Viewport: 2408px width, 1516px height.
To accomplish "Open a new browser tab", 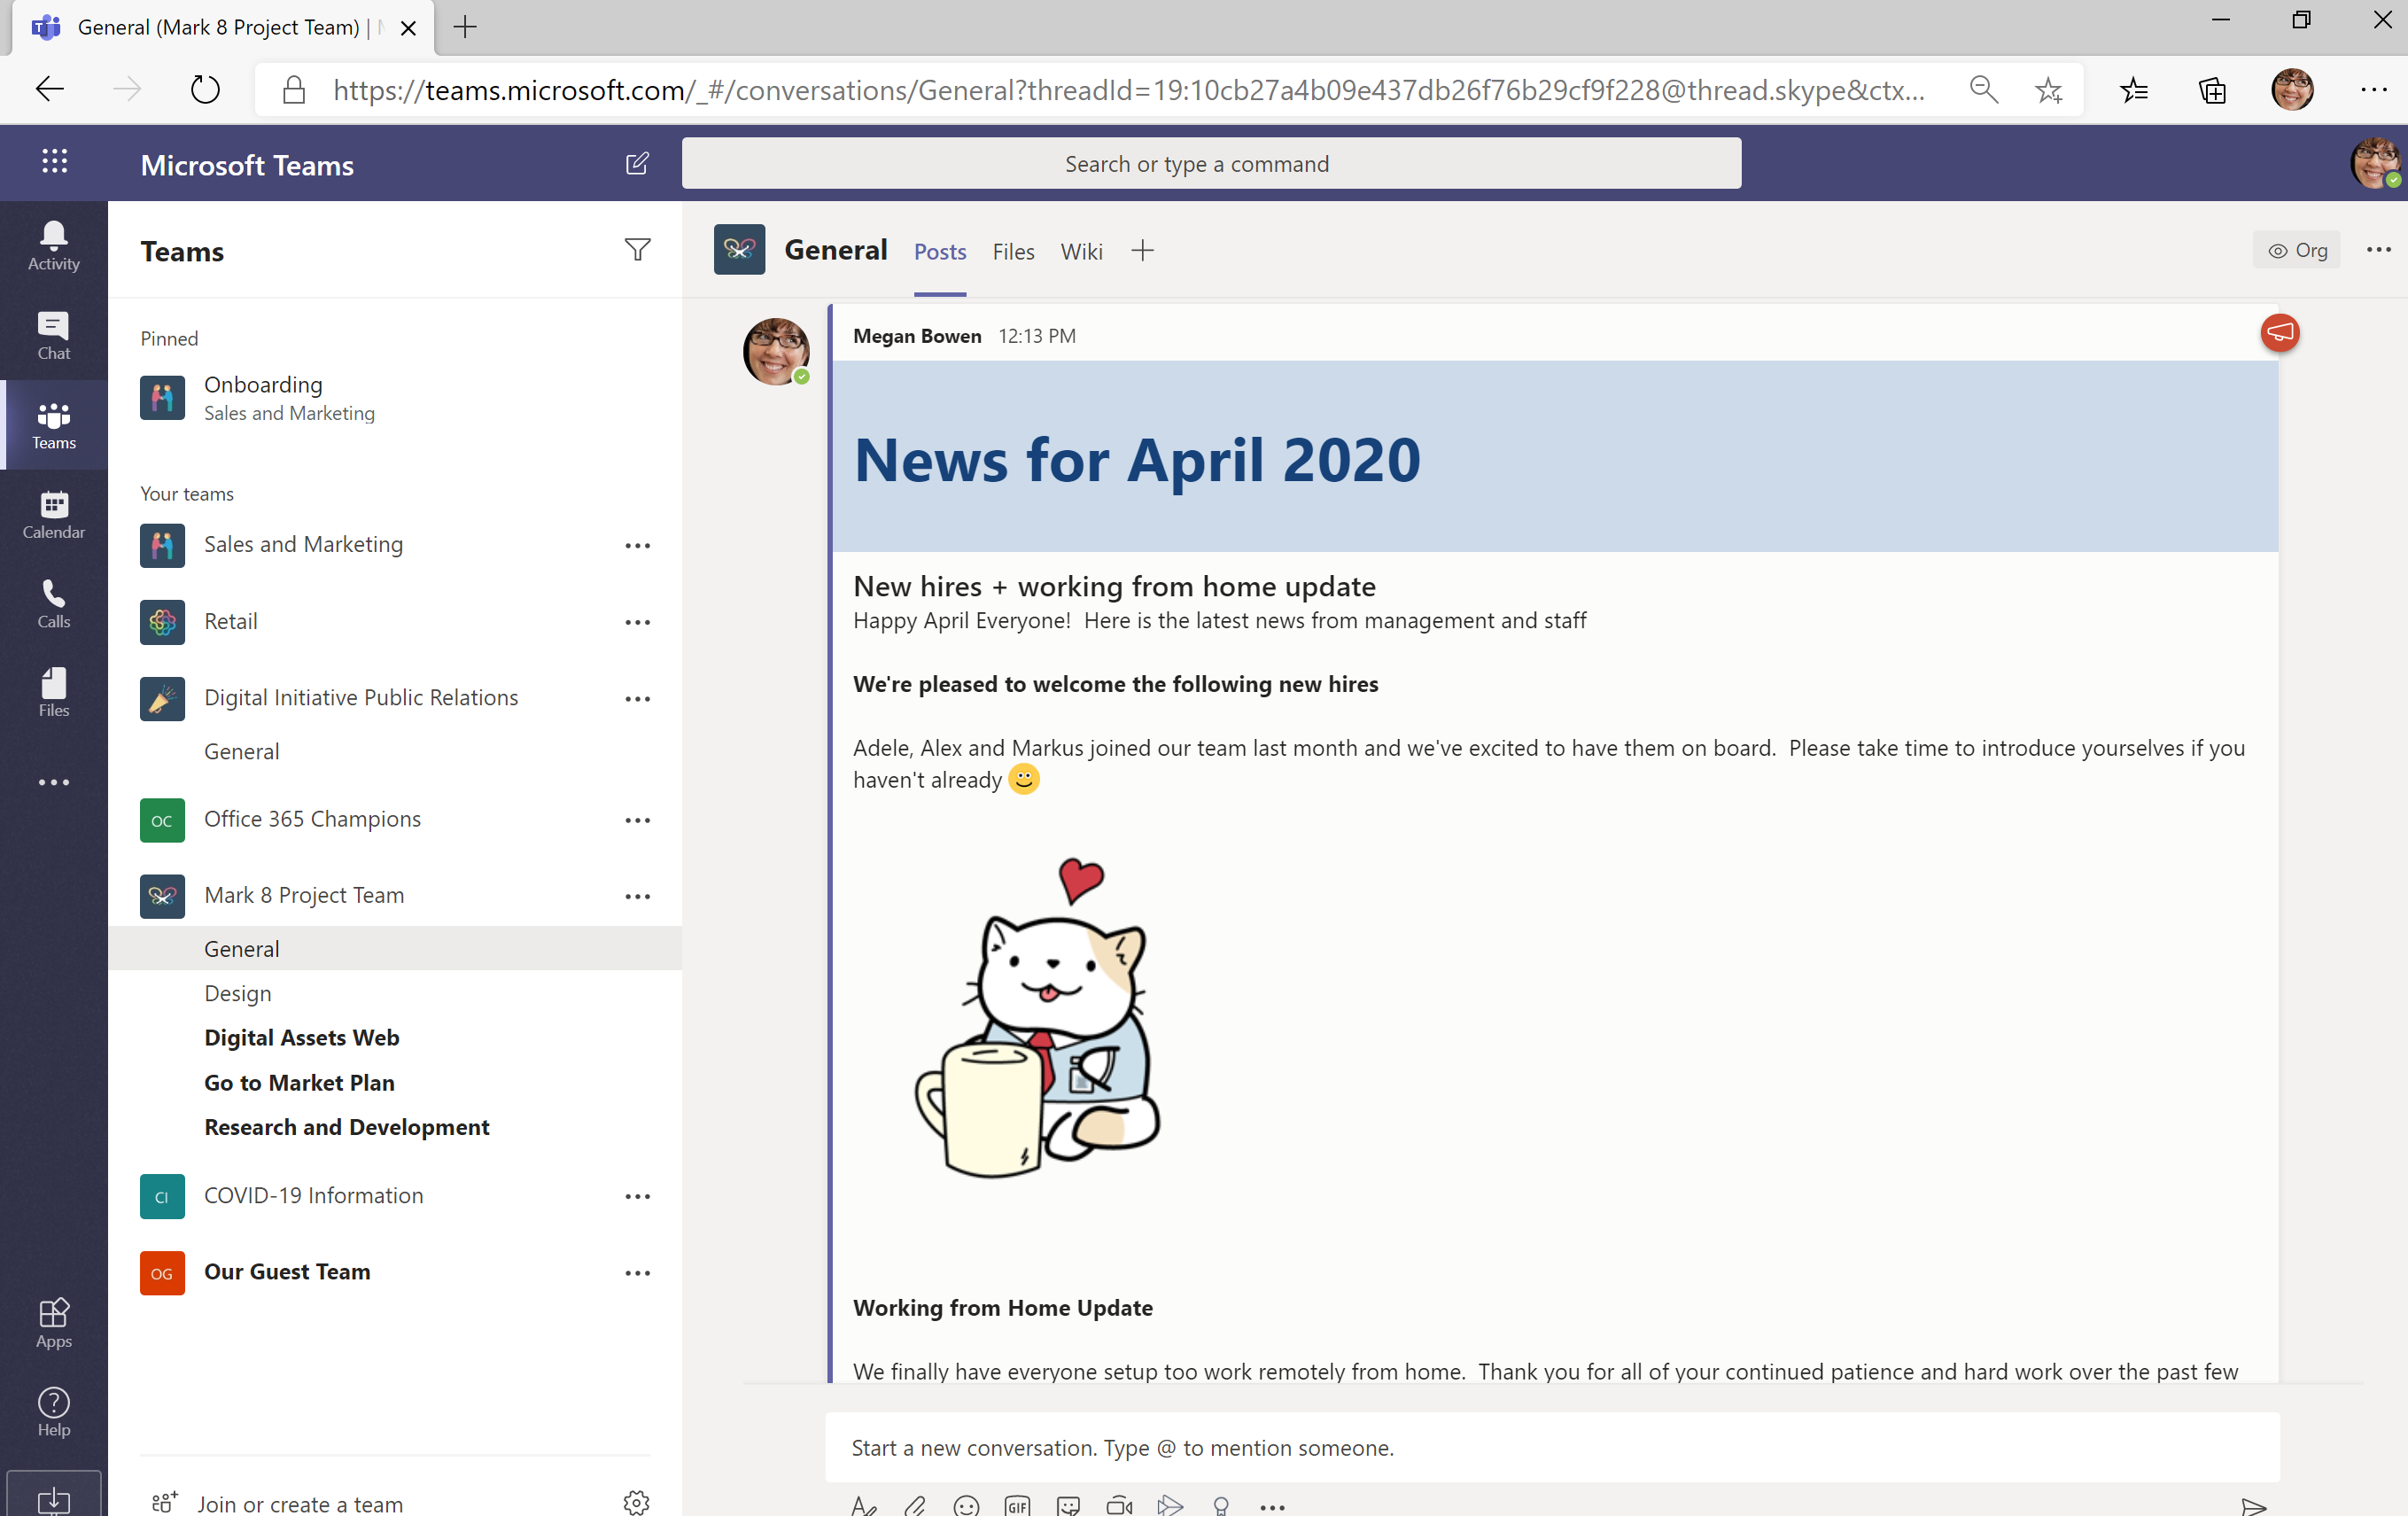I will click(465, 27).
